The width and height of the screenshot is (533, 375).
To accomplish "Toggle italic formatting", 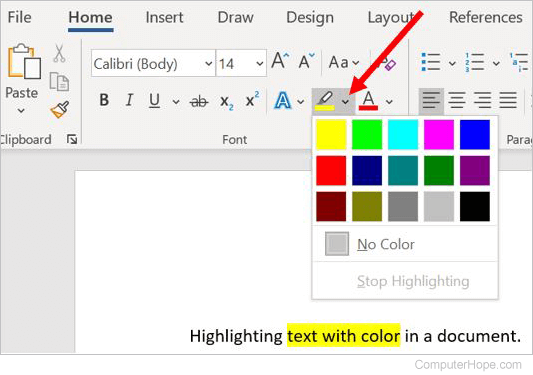I will coord(129,101).
